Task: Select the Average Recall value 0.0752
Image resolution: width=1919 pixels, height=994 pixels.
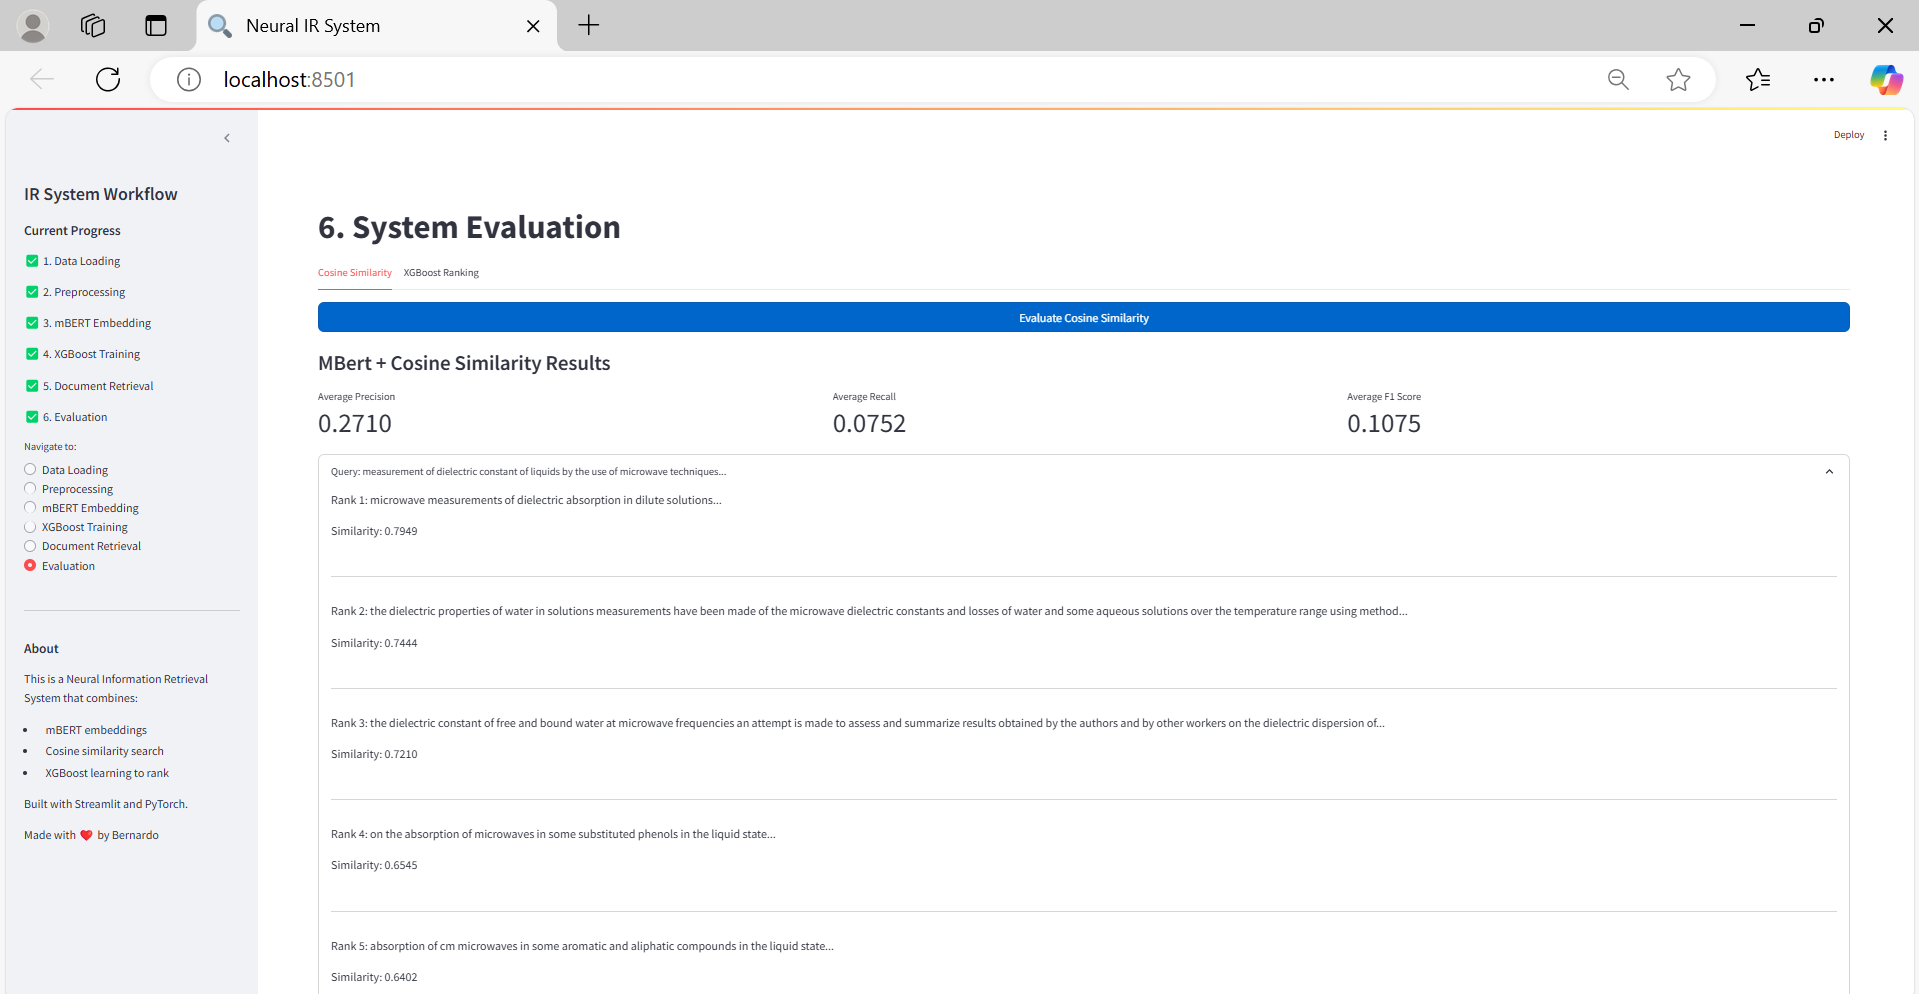Action: coord(869,424)
